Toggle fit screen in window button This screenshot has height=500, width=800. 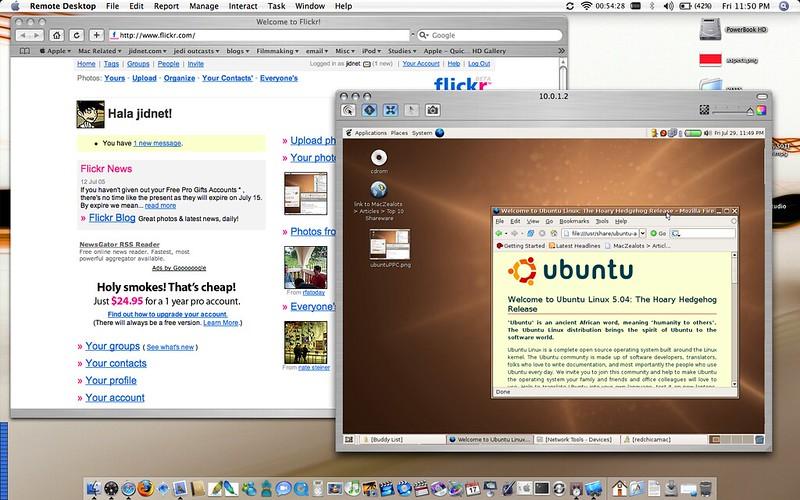391,110
